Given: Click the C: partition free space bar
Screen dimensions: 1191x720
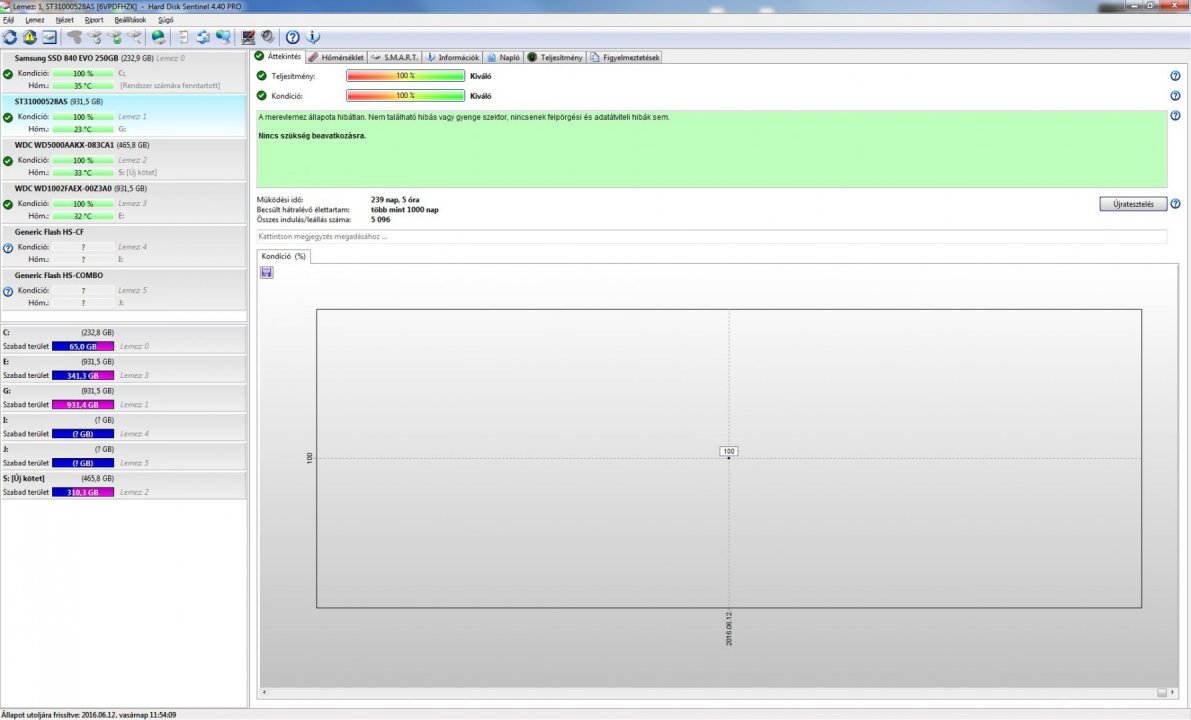Looking at the screenshot, I should (83, 346).
